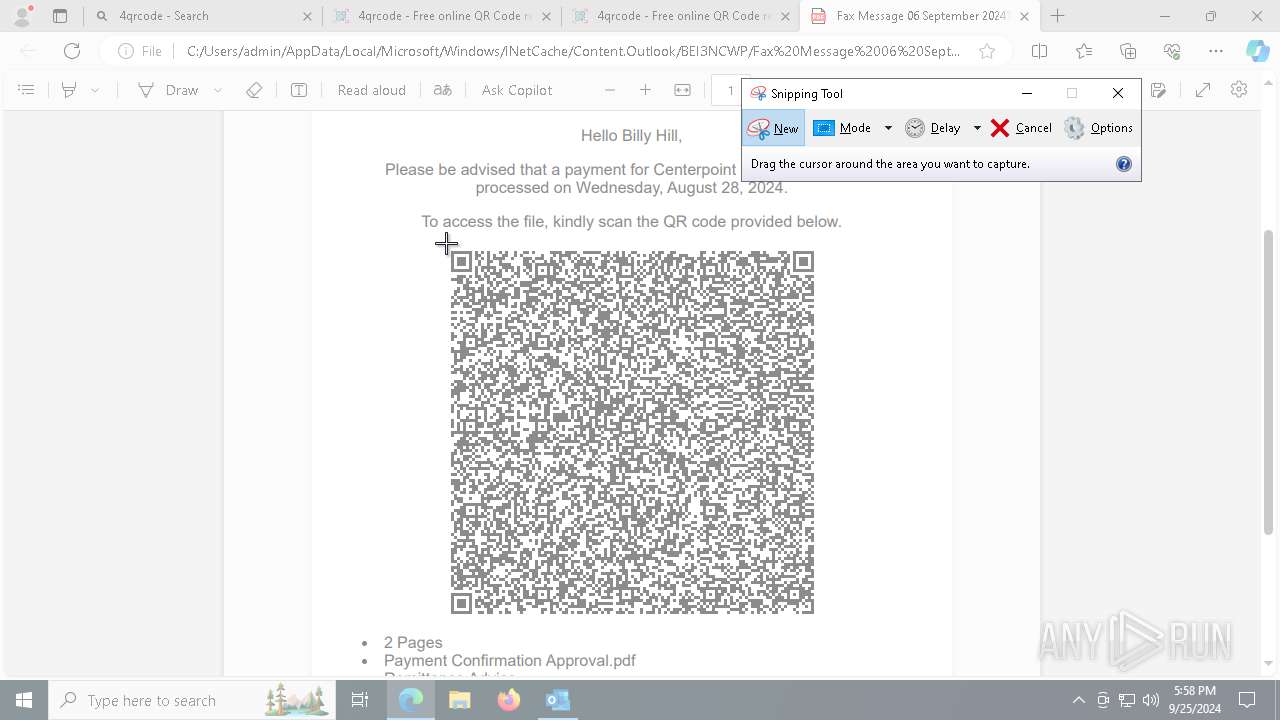Expand Draw tool options dropdown
This screenshot has height=720, width=1280.
pyautogui.click(x=218, y=90)
